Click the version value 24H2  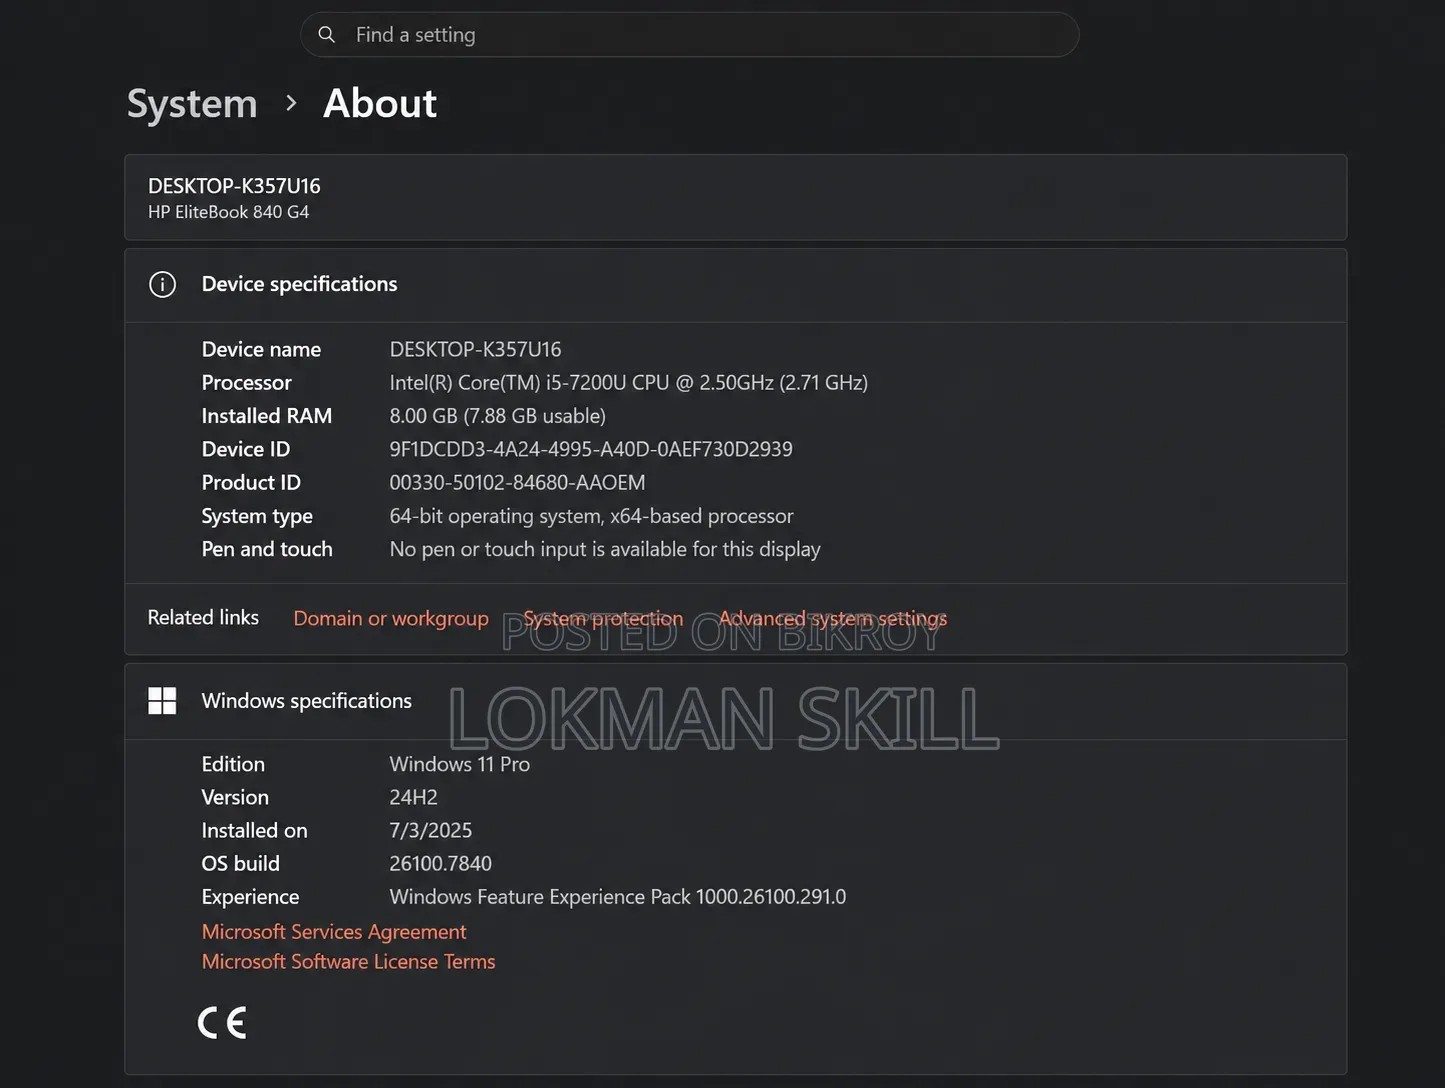click(x=413, y=798)
